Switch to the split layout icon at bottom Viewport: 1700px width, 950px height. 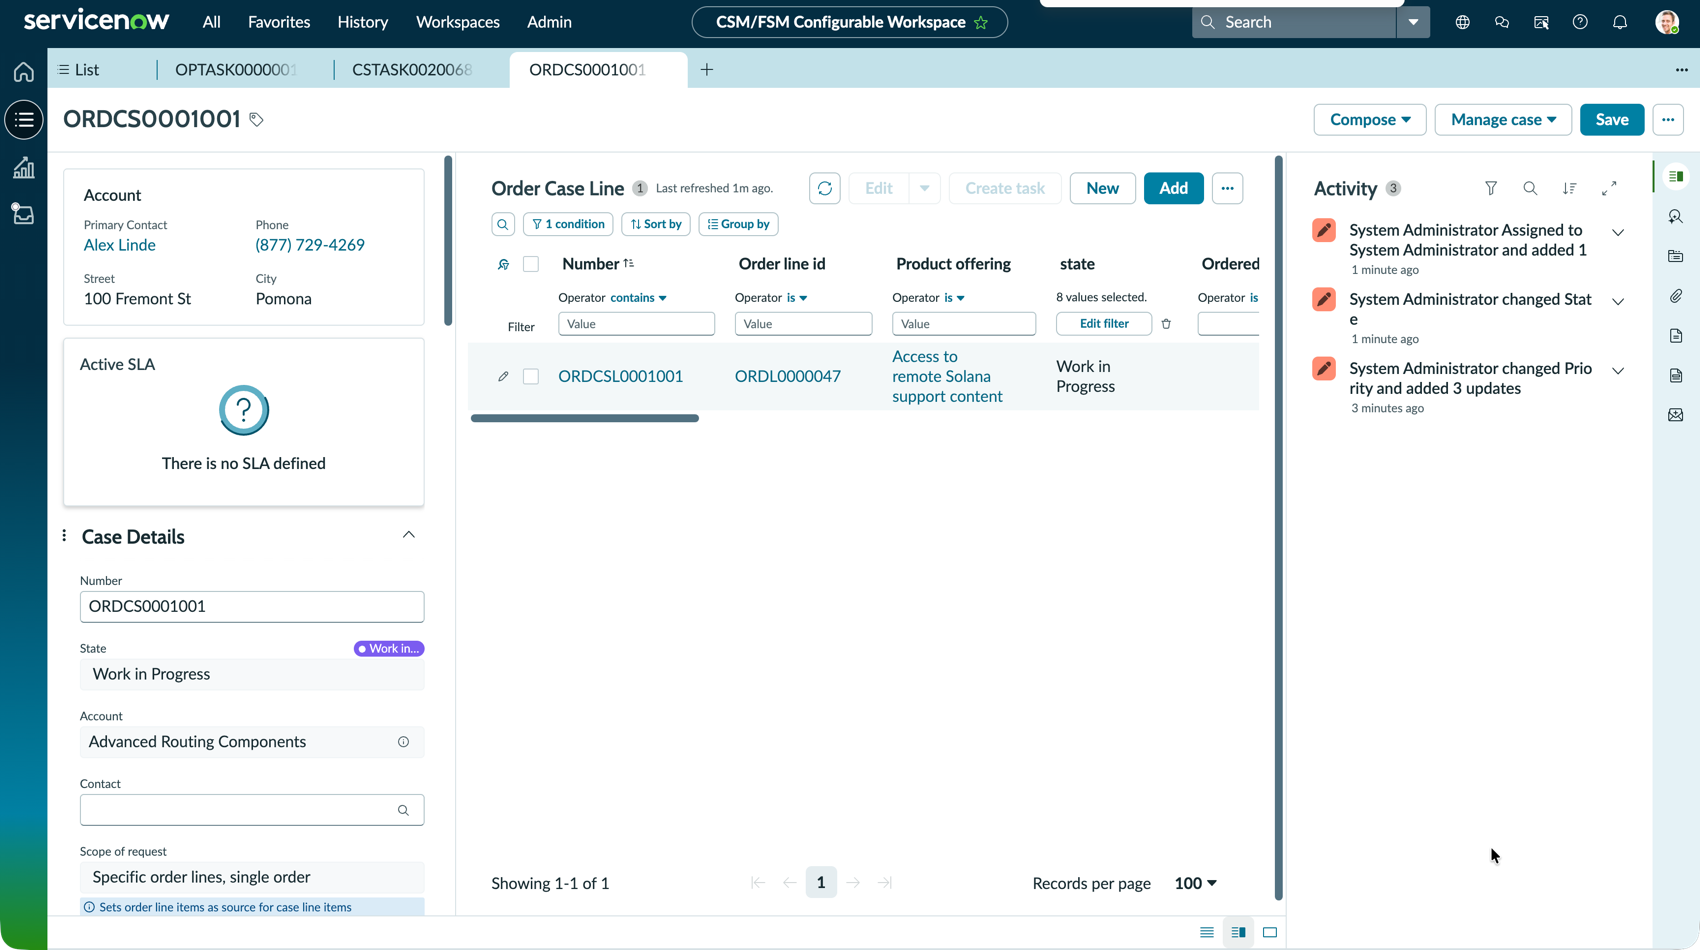[1238, 932]
